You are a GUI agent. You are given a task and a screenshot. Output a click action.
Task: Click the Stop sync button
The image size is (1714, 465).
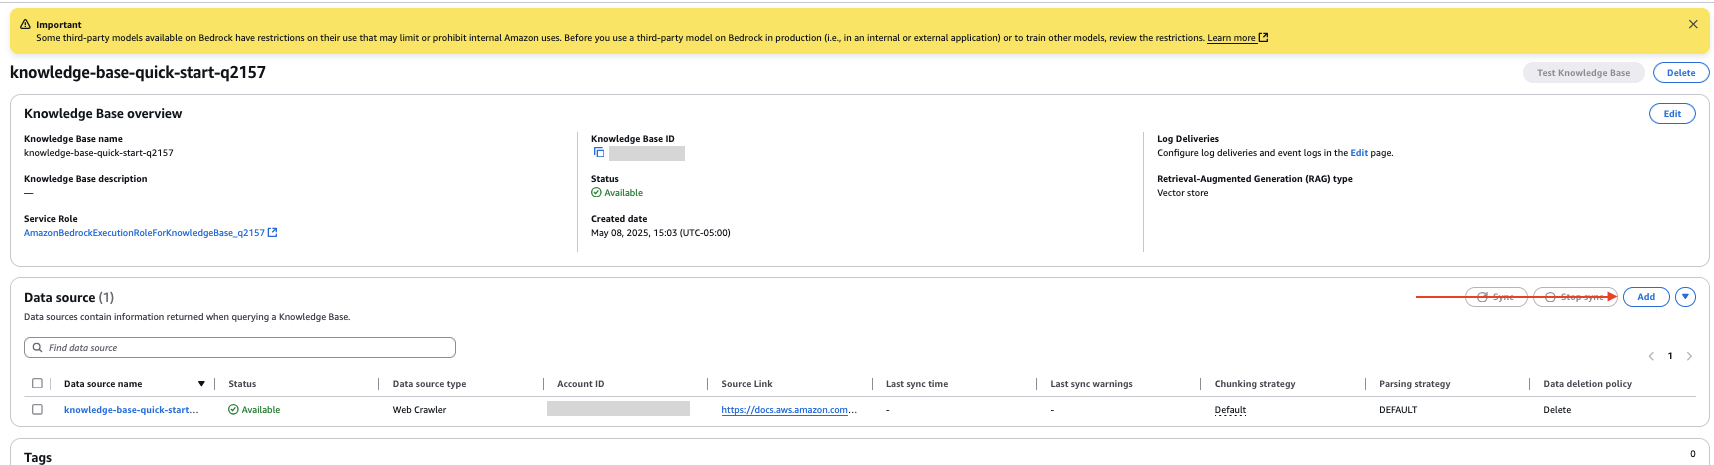pos(1575,297)
